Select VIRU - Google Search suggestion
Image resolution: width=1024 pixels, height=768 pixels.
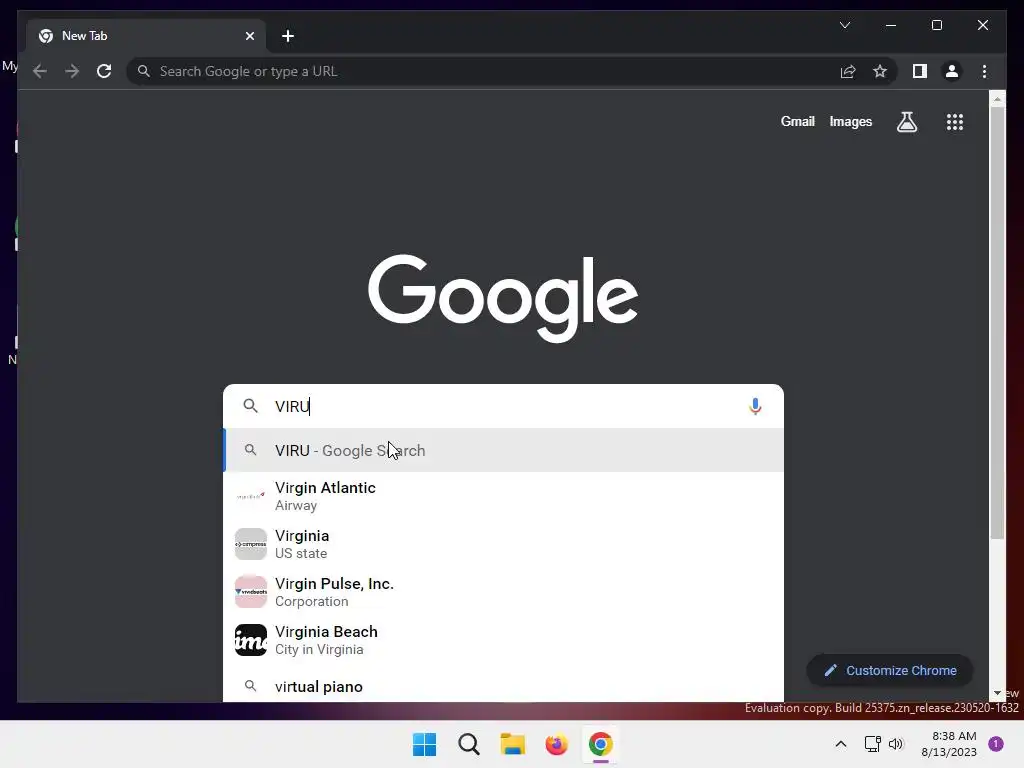pos(504,450)
